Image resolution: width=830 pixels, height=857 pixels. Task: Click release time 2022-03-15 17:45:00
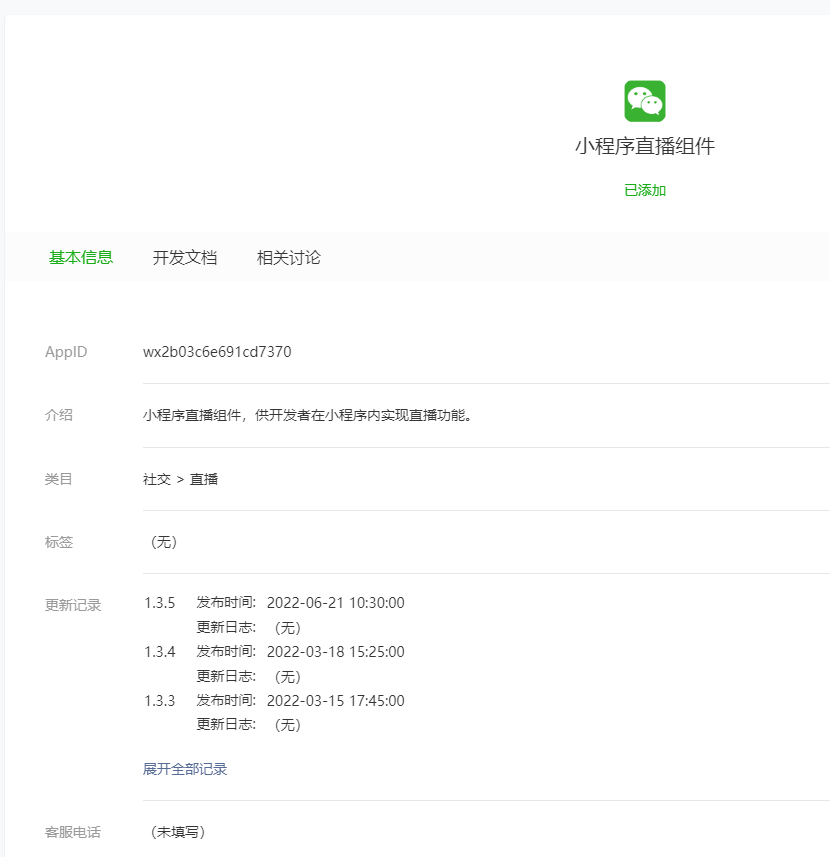click(x=335, y=701)
